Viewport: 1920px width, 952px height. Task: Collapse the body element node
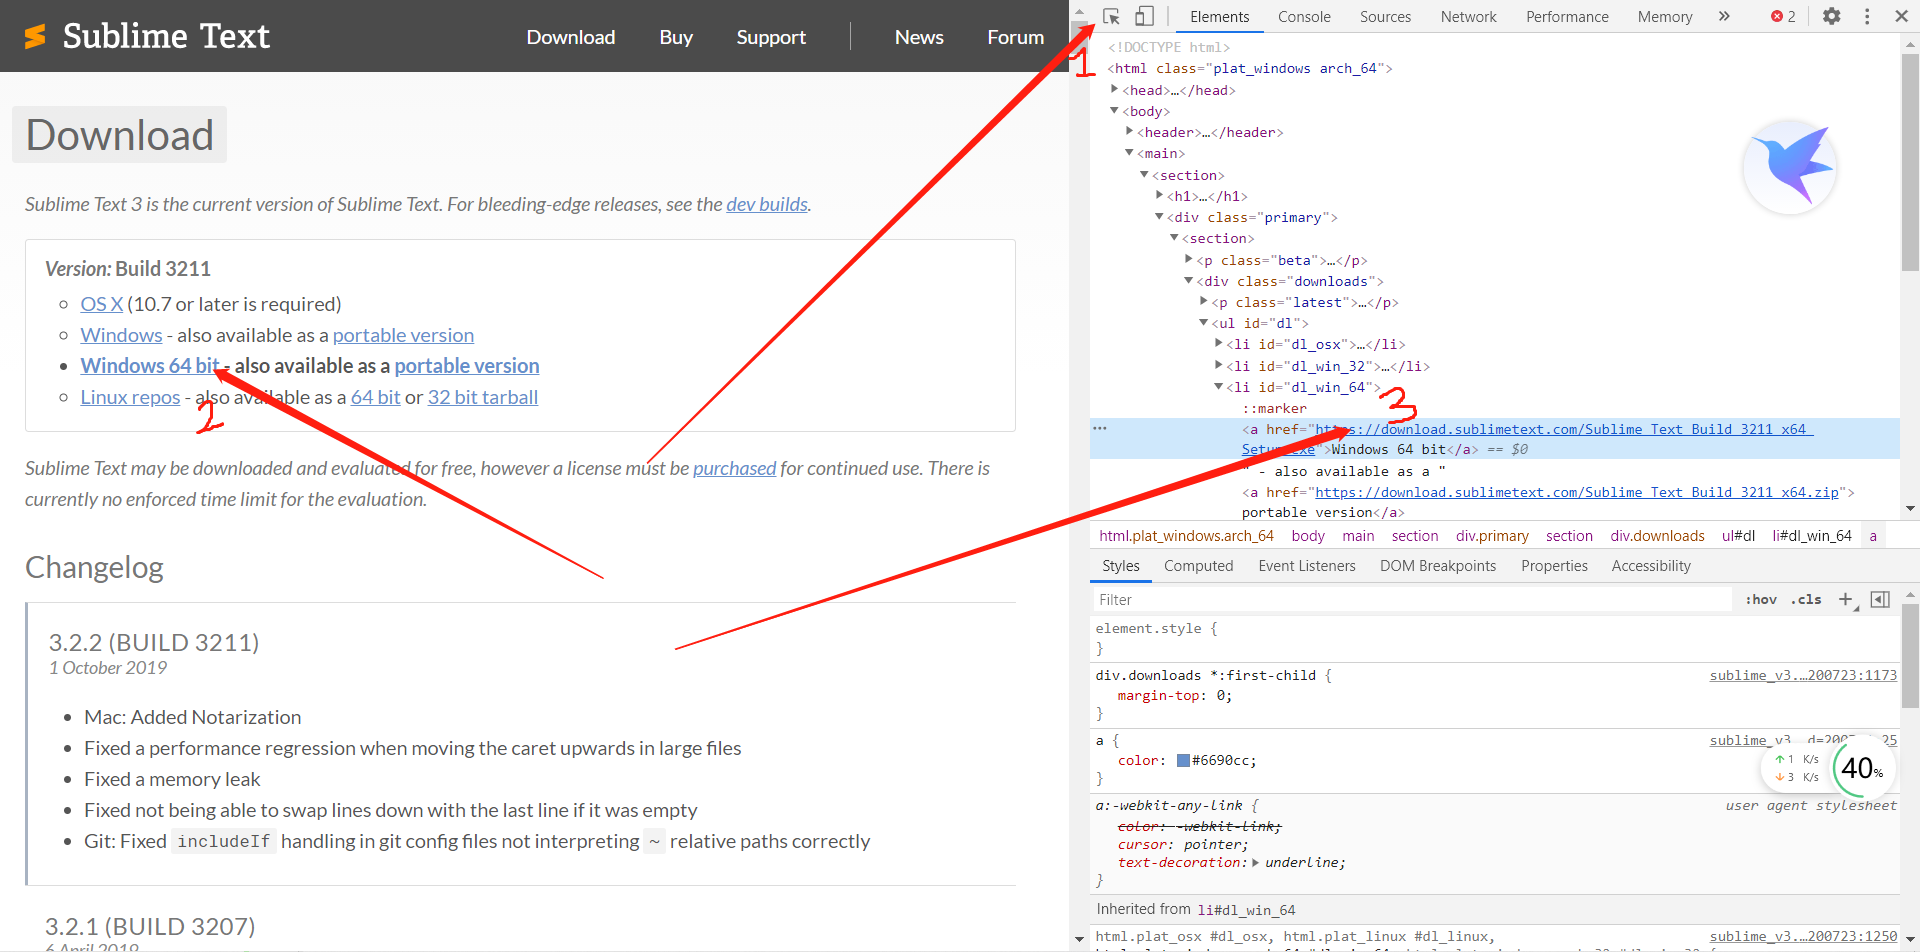pyautogui.click(x=1115, y=110)
